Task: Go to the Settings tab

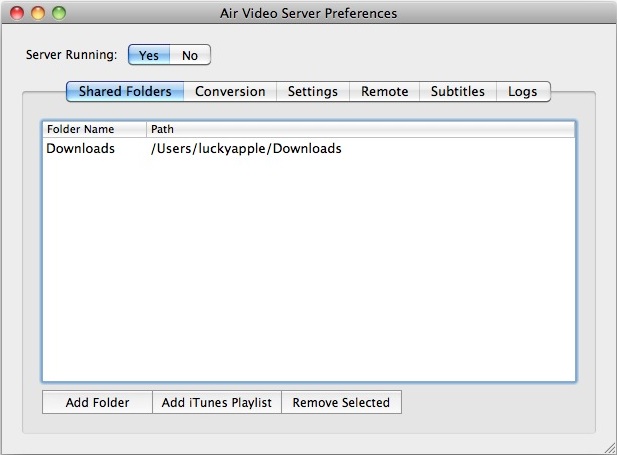Action: tap(313, 91)
